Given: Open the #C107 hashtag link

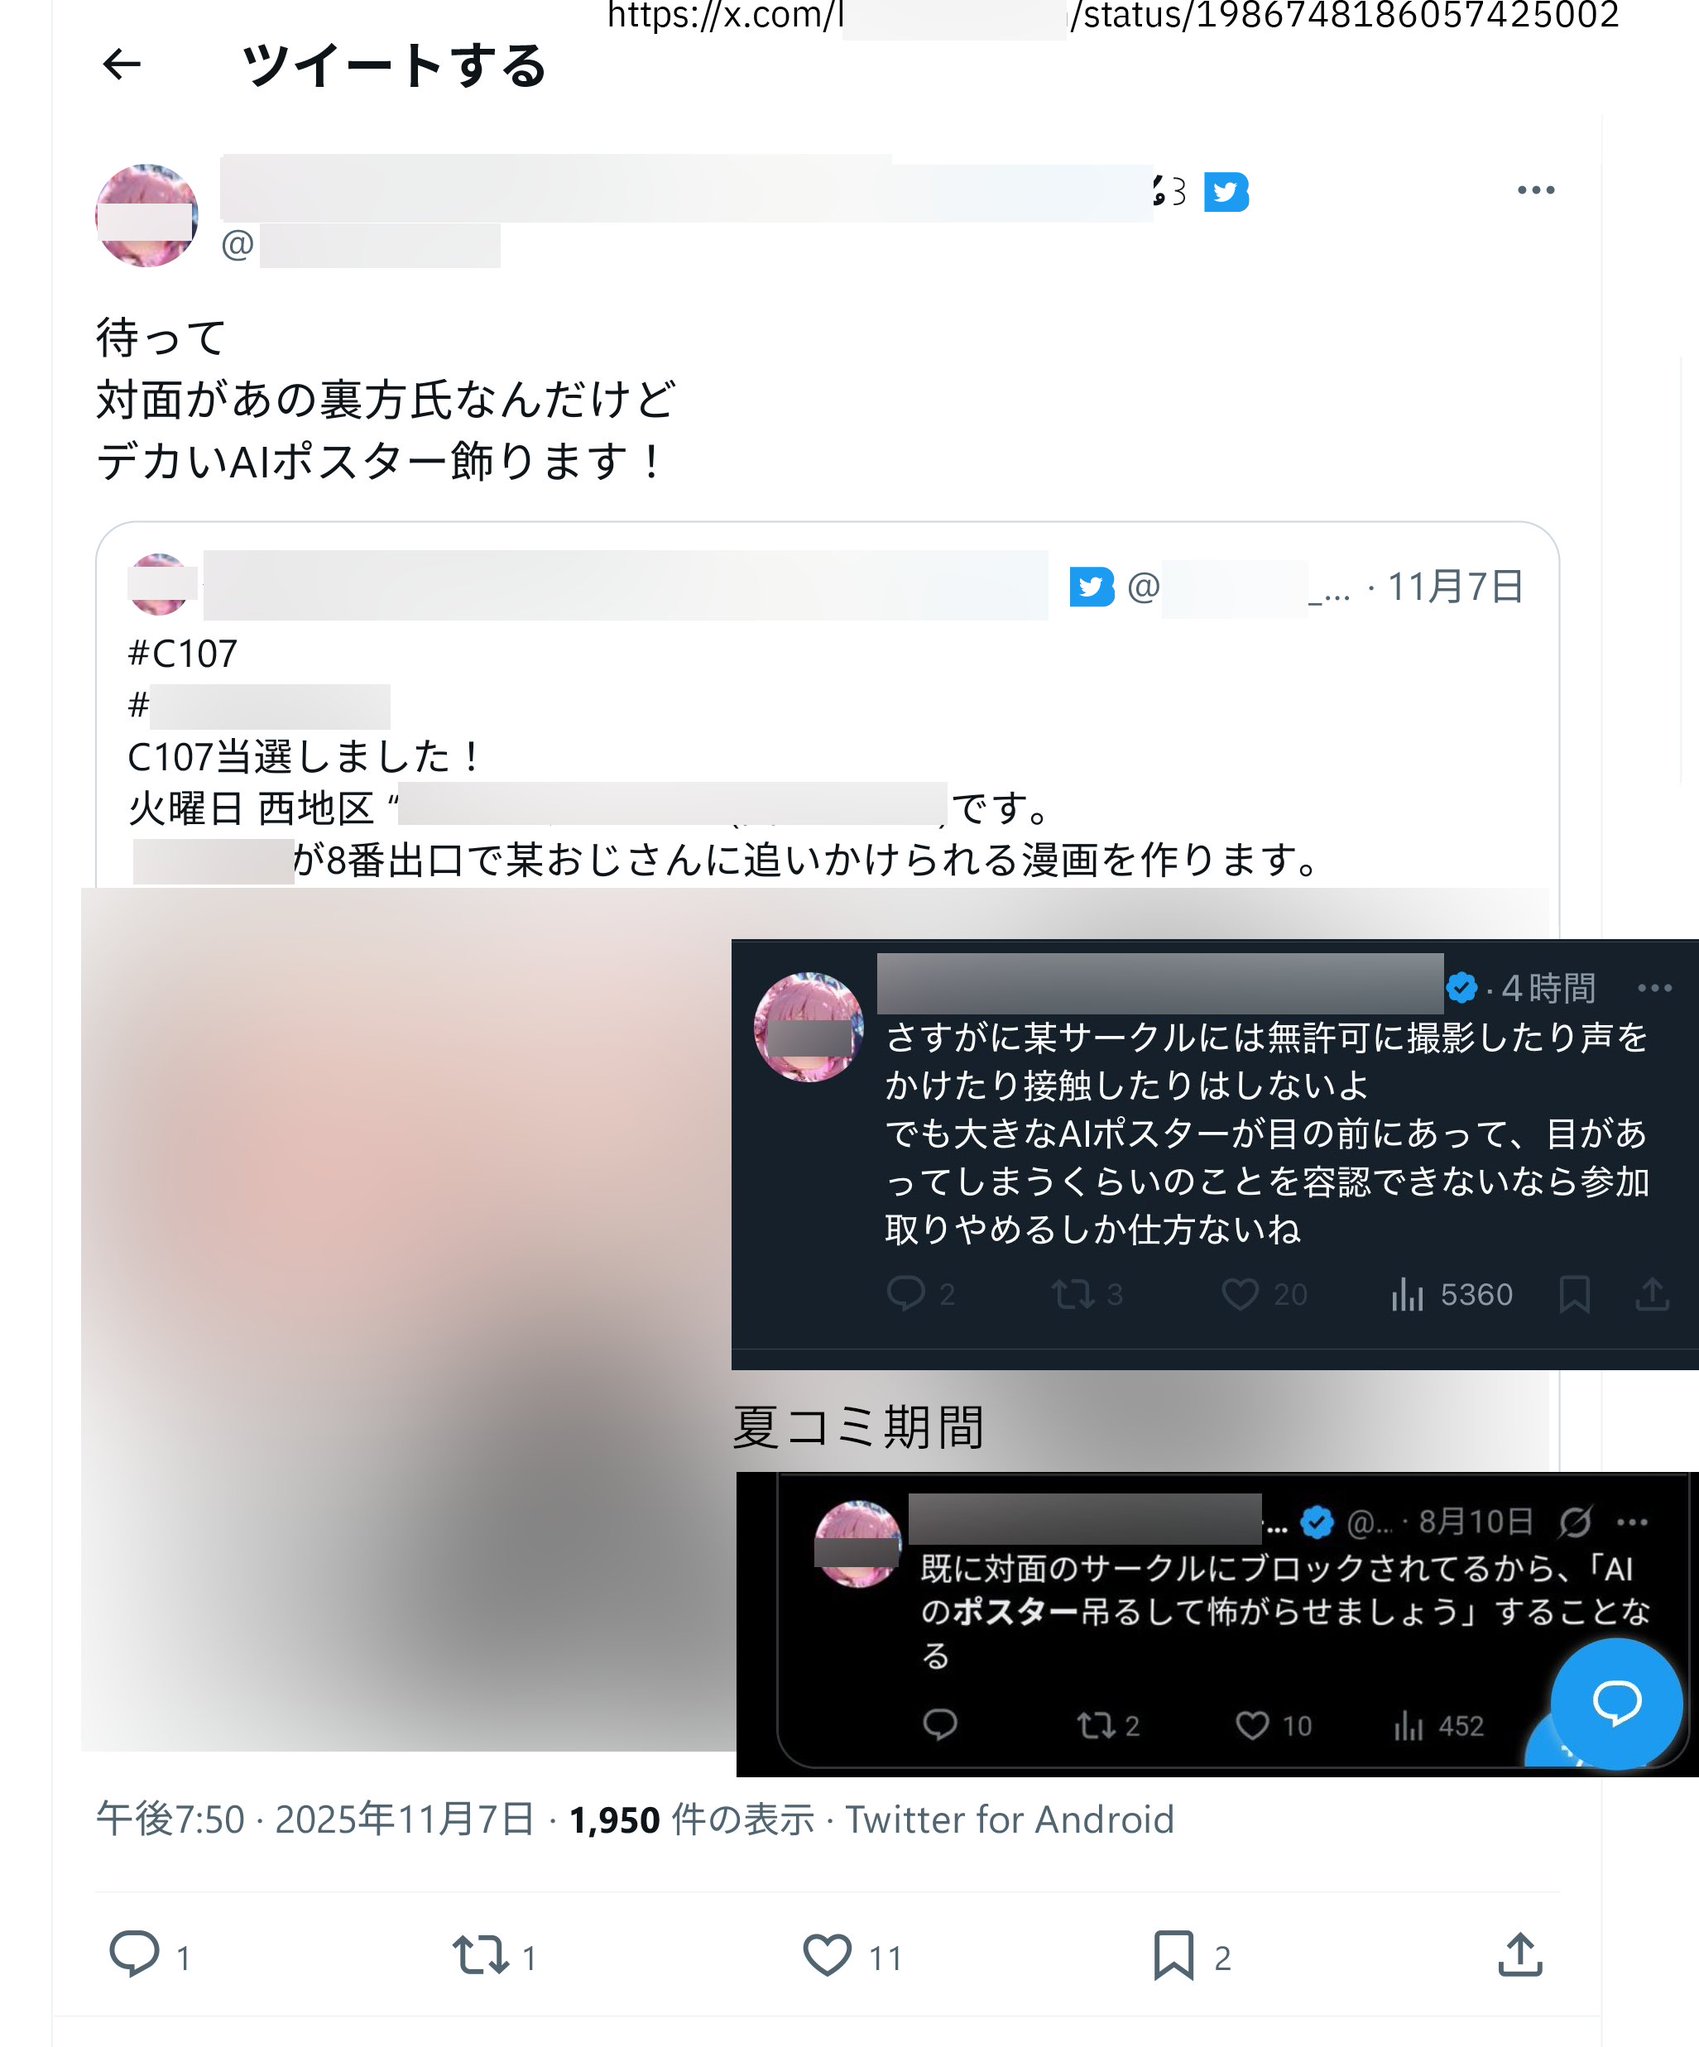Looking at the screenshot, I should click(183, 654).
